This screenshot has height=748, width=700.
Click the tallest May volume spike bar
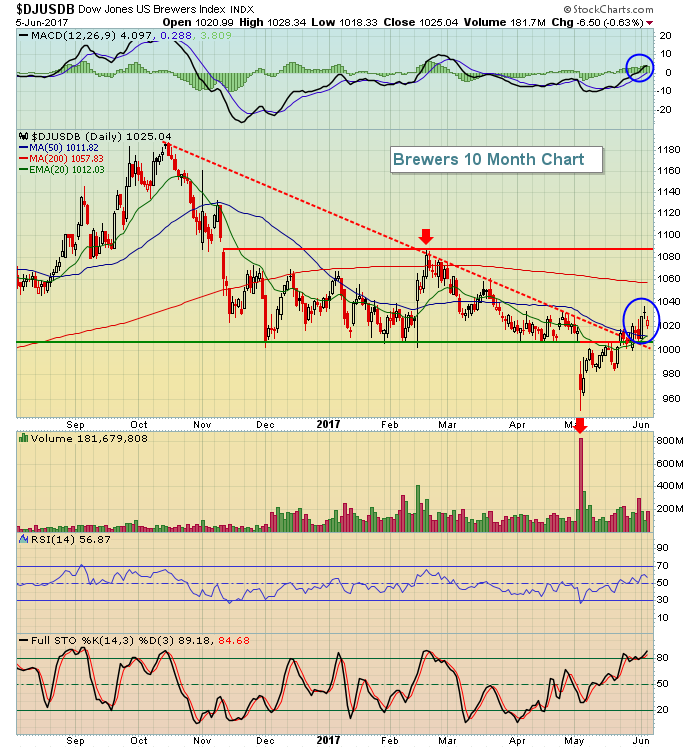[x=581, y=485]
